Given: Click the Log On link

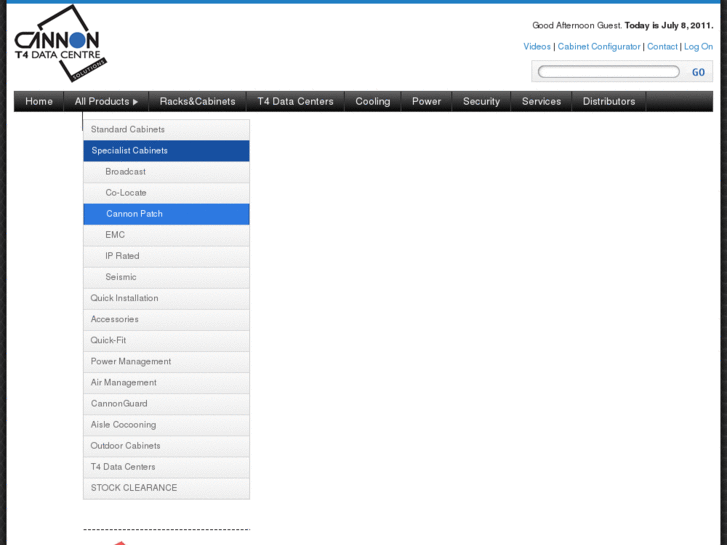Looking at the screenshot, I should [698, 46].
